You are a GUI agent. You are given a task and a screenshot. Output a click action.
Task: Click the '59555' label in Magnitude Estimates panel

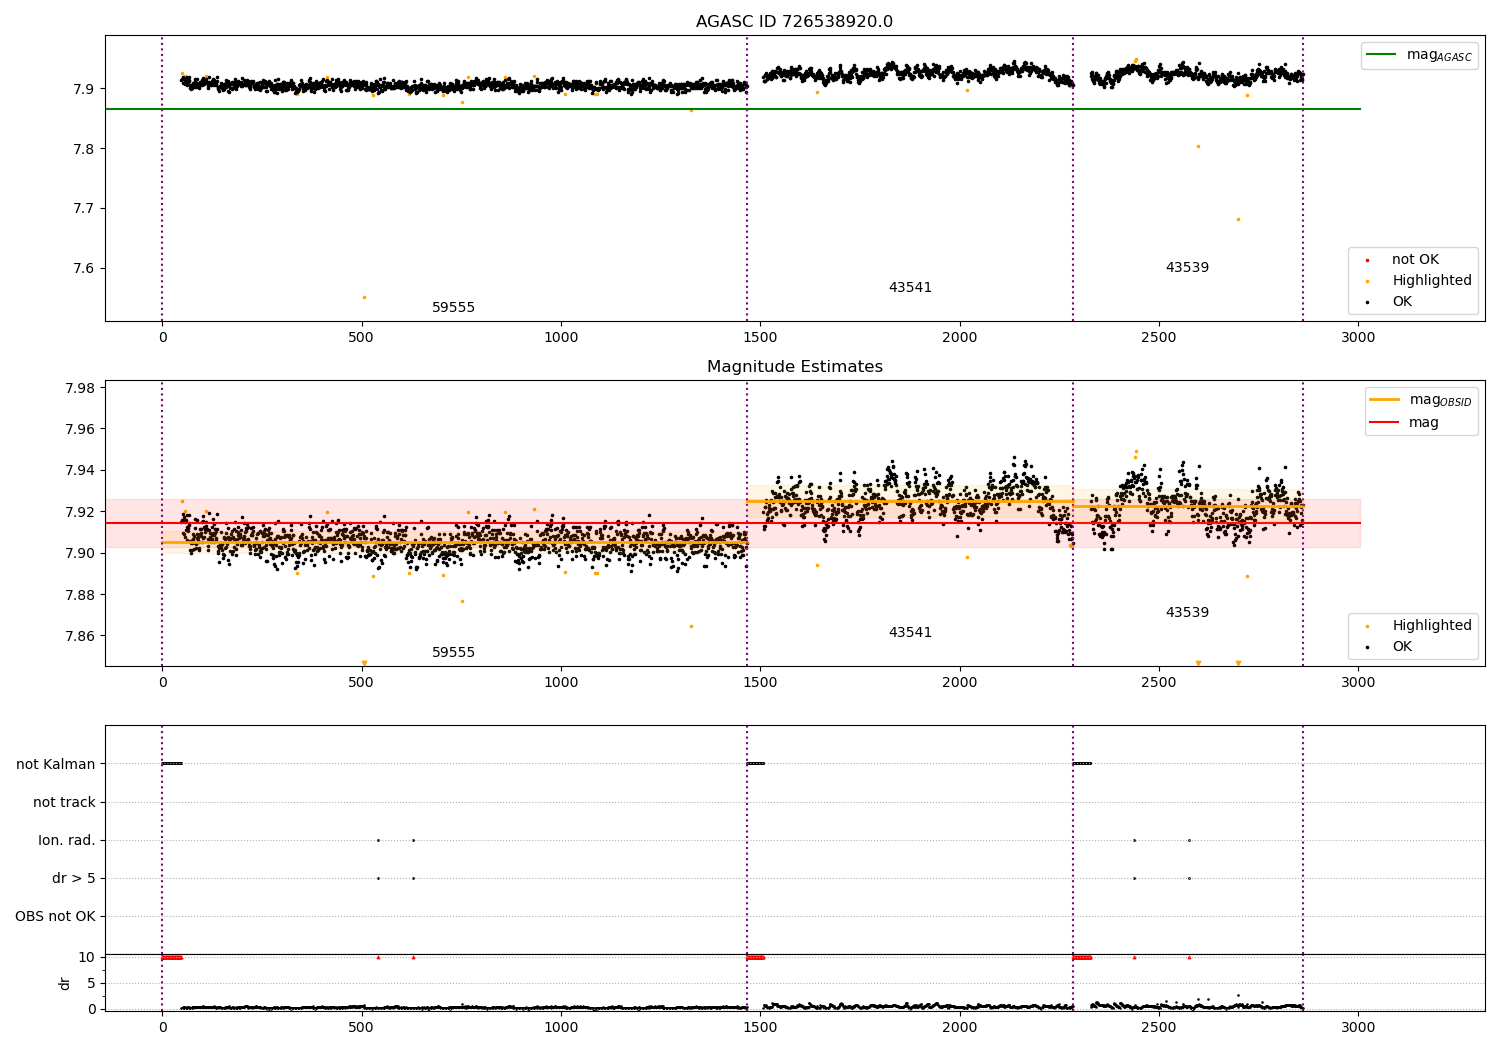(x=453, y=653)
